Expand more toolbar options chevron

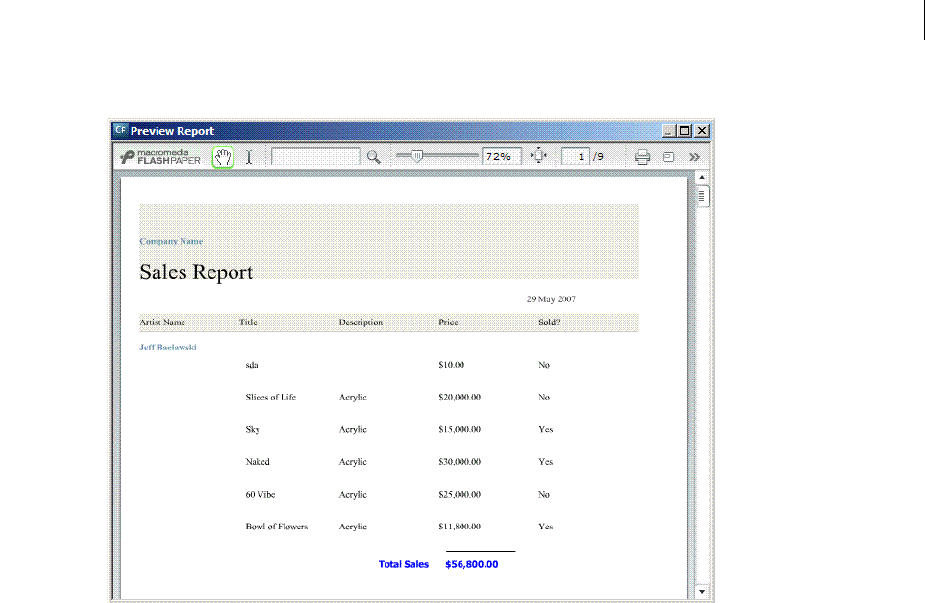[x=694, y=157]
